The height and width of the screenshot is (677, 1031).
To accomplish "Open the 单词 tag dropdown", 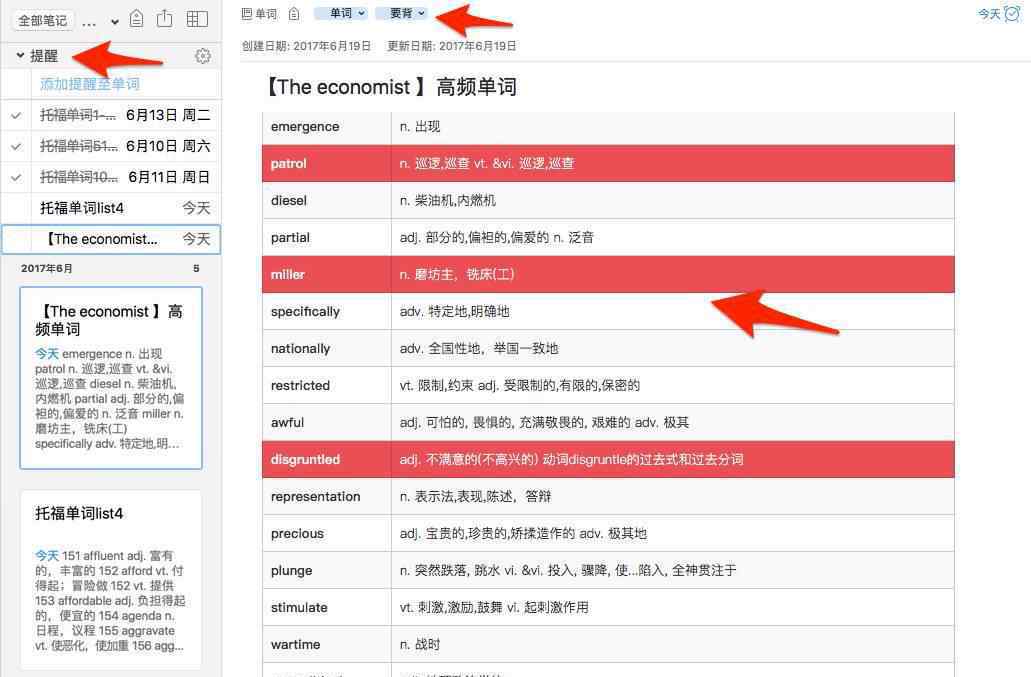I will tap(361, 14).
